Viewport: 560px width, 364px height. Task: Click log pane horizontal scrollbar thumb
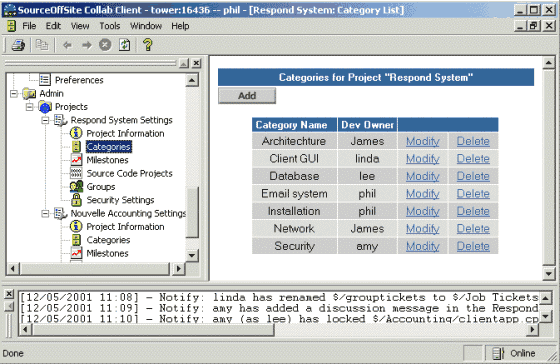pos(154,330)
